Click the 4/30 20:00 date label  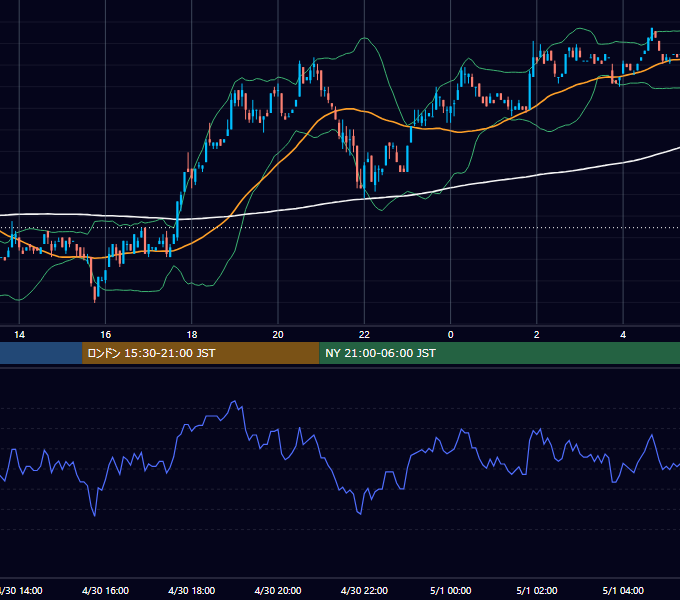278,590
